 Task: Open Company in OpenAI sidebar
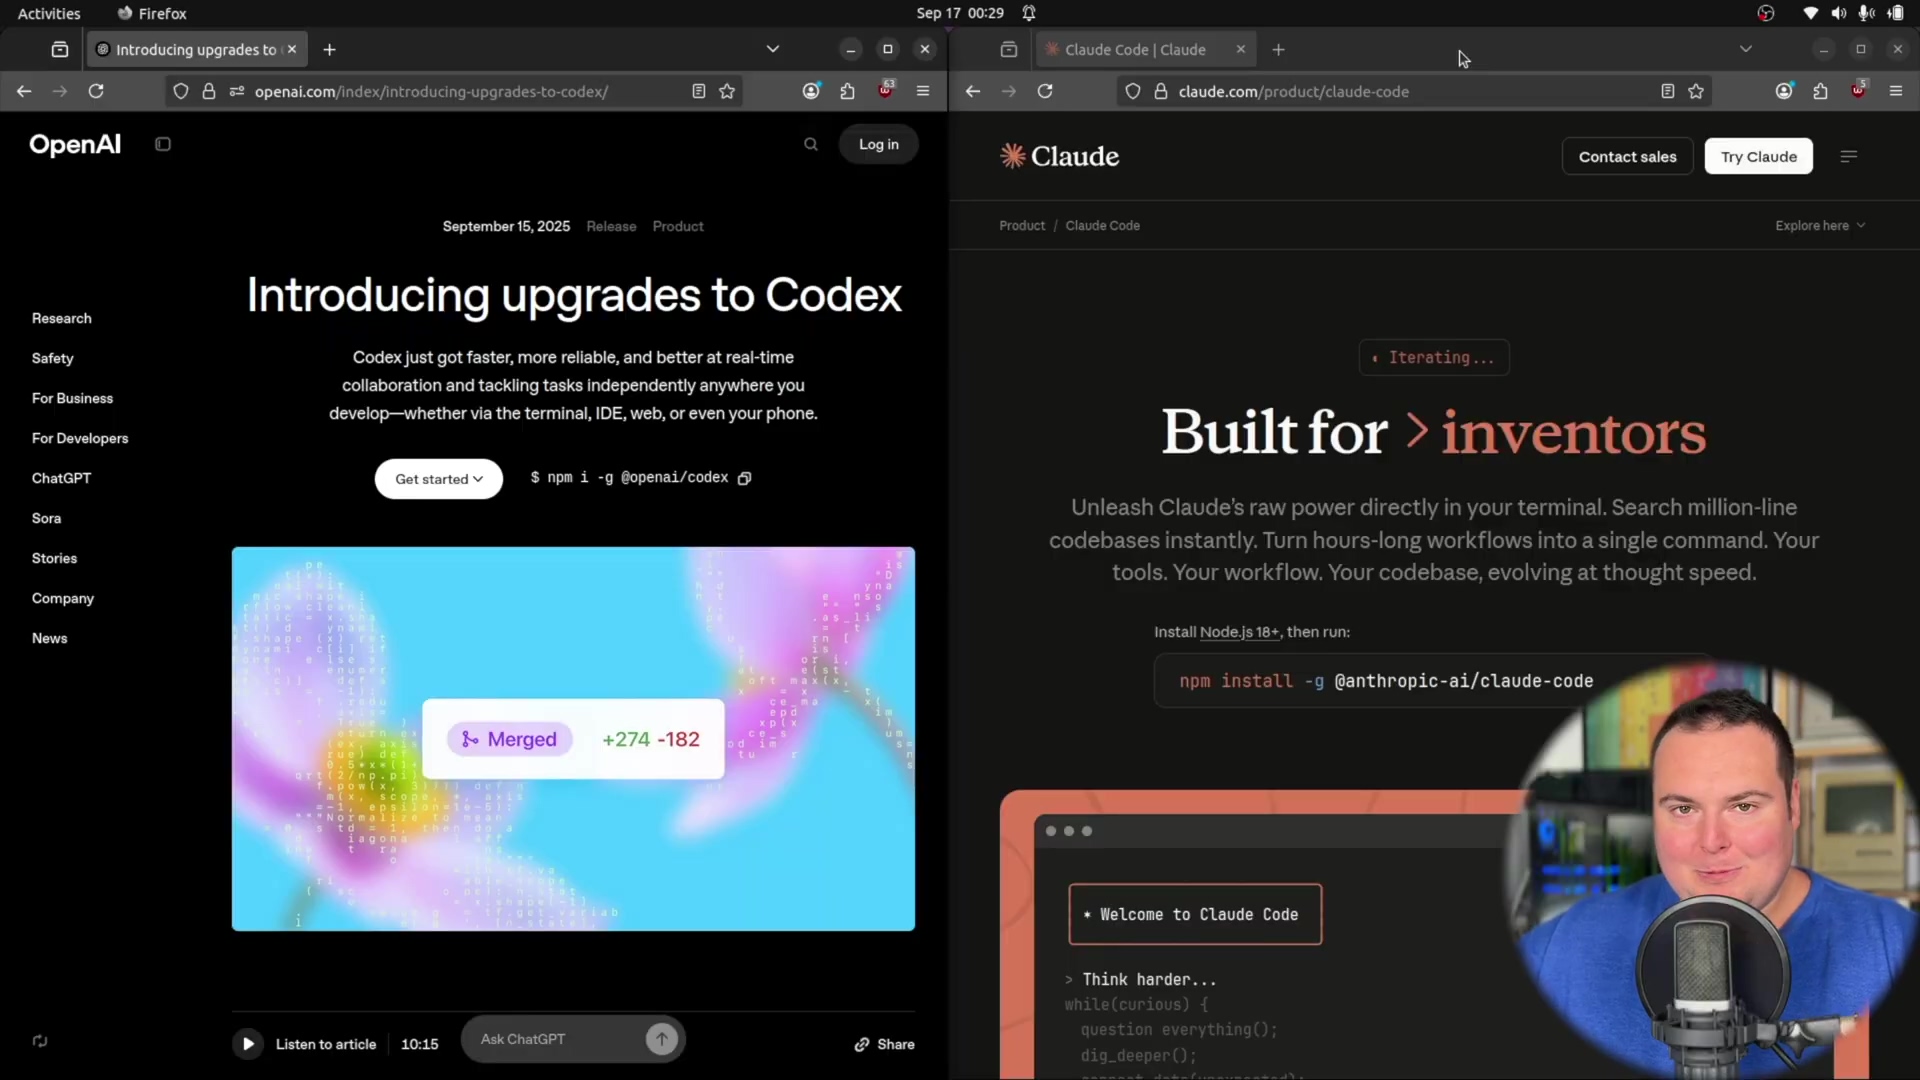click(63, 598)
